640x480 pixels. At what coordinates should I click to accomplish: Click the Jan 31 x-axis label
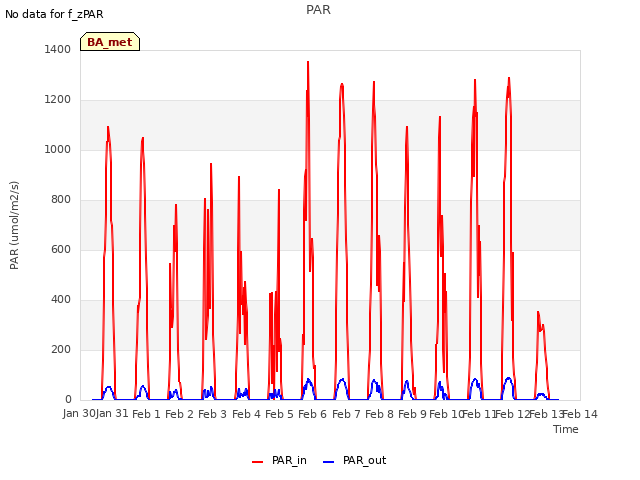coord(112,414)
